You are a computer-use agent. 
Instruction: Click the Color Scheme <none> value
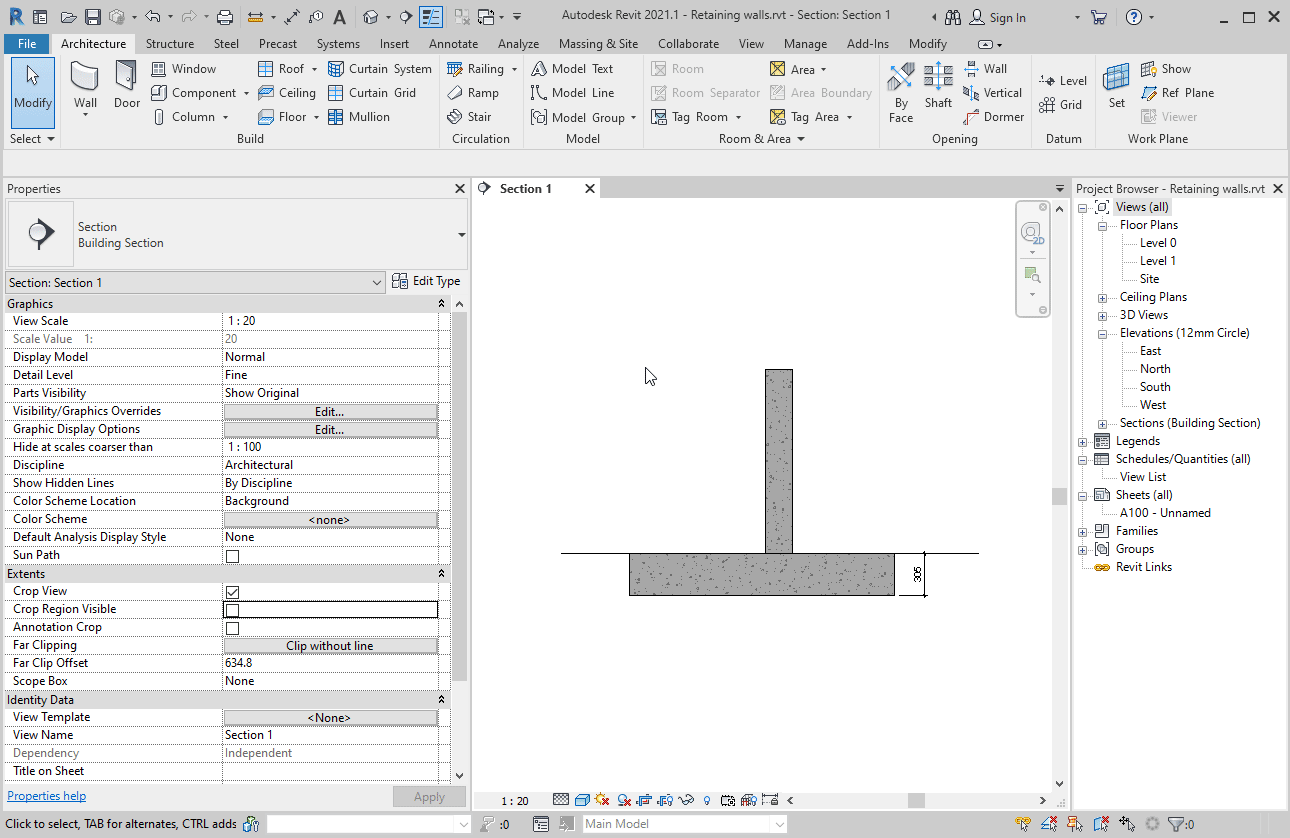(x=330, y=519)
